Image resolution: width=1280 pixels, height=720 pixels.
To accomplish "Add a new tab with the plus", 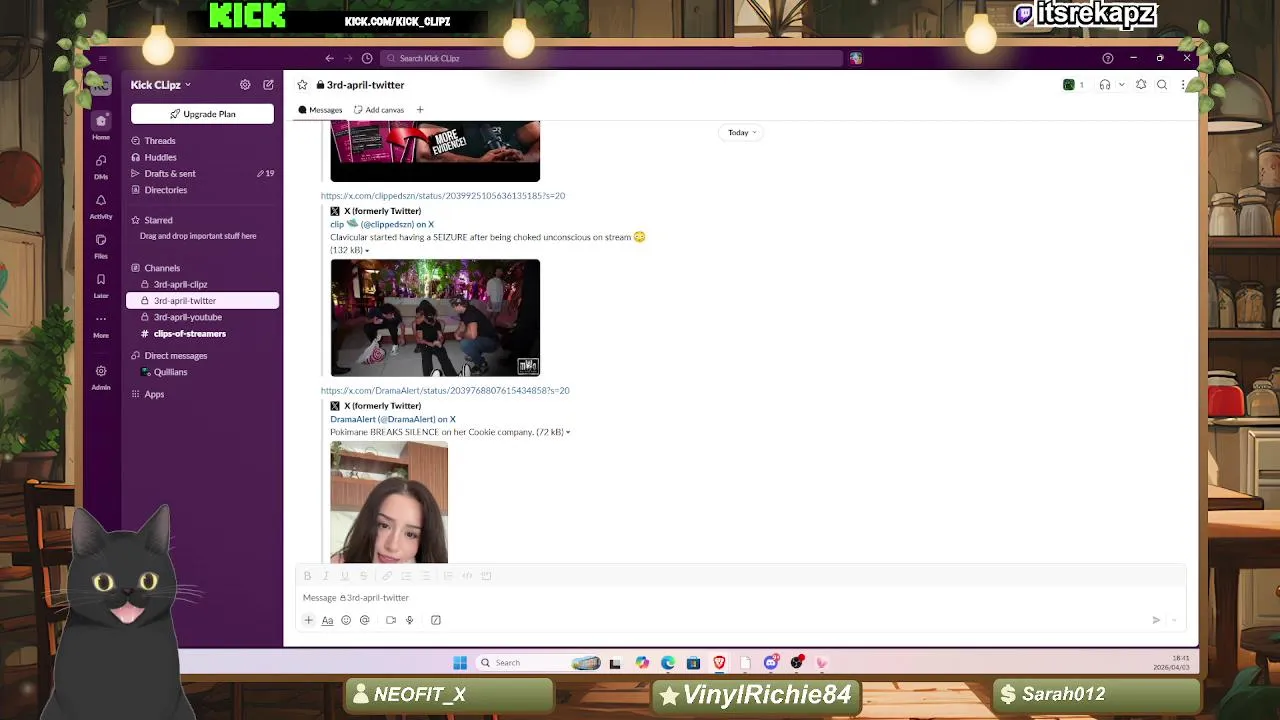I will pyautogui.click(x=420, y=110).
